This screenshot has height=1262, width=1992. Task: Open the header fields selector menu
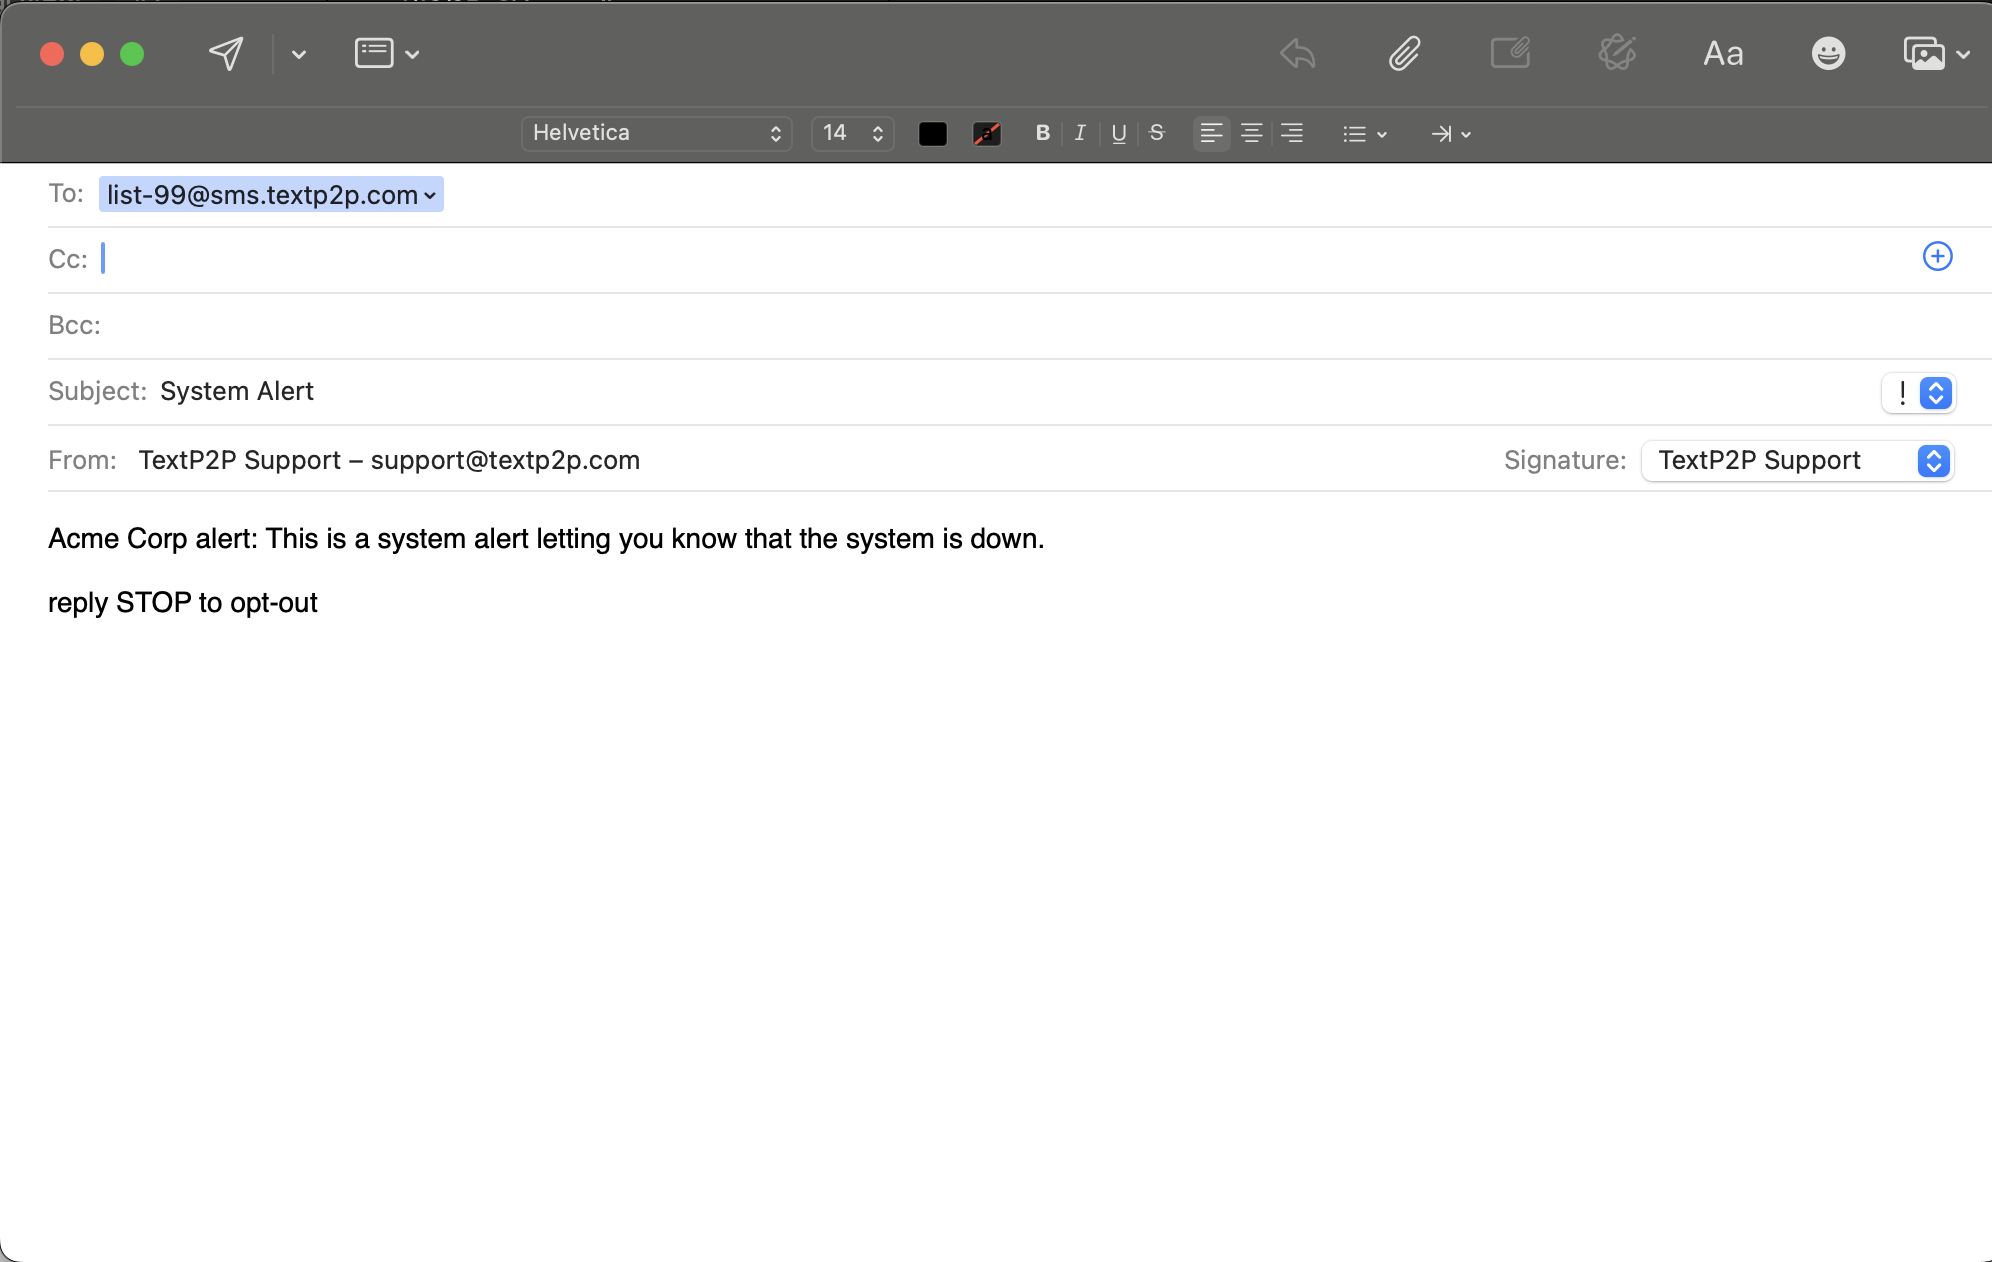pyautogui.click(x=386, y=54)
